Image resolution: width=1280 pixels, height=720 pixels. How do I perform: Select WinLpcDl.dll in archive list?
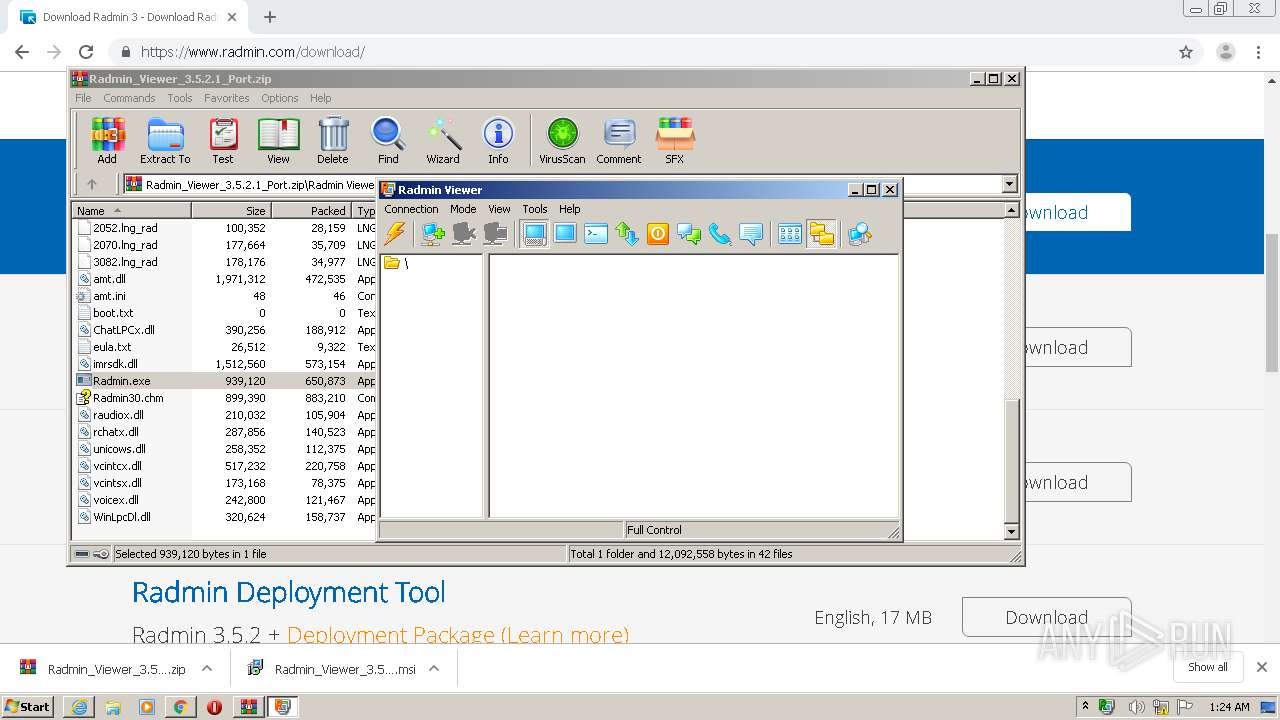[x=122, y=517]
